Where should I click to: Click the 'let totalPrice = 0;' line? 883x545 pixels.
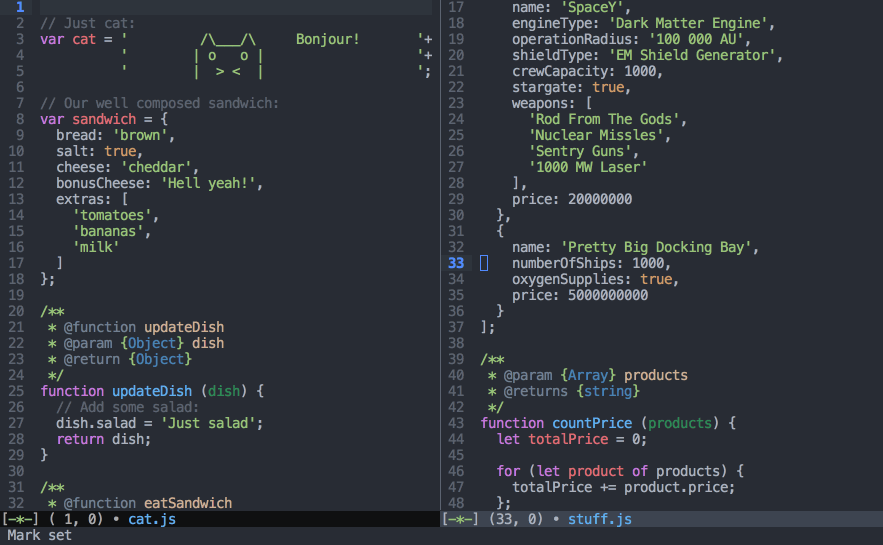point(572,439)
